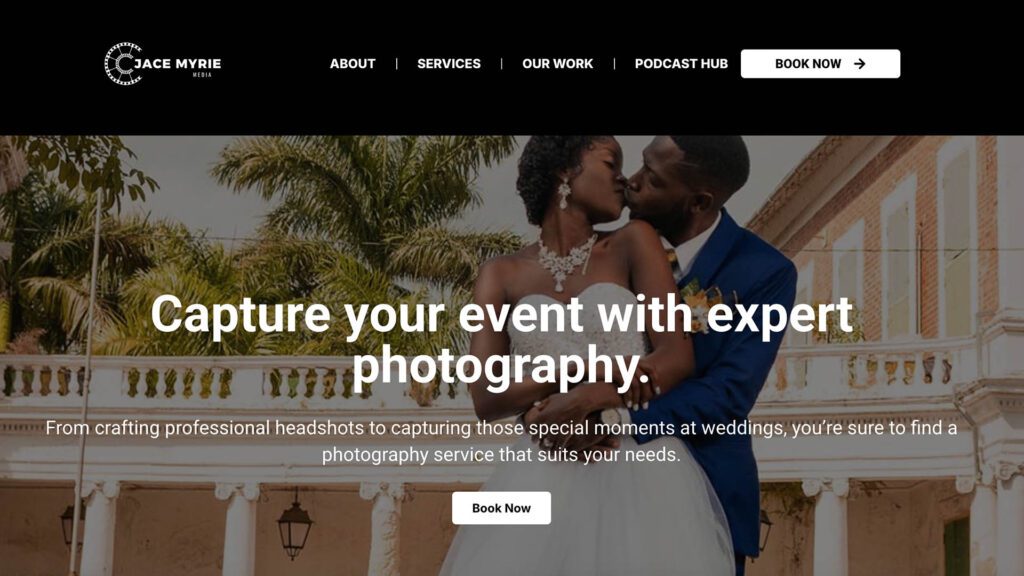The height and width of the screenshot is (576, 1024).
Task: Open the About page
Action: (353, 63)
